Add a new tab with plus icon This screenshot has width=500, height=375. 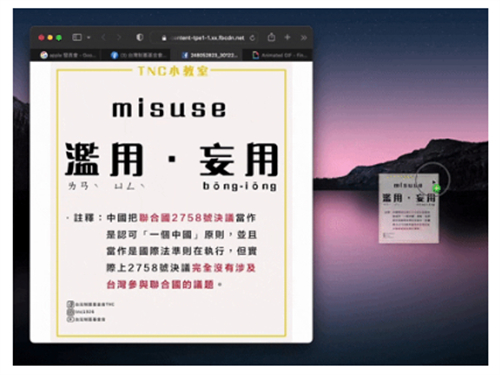point(287,37)
